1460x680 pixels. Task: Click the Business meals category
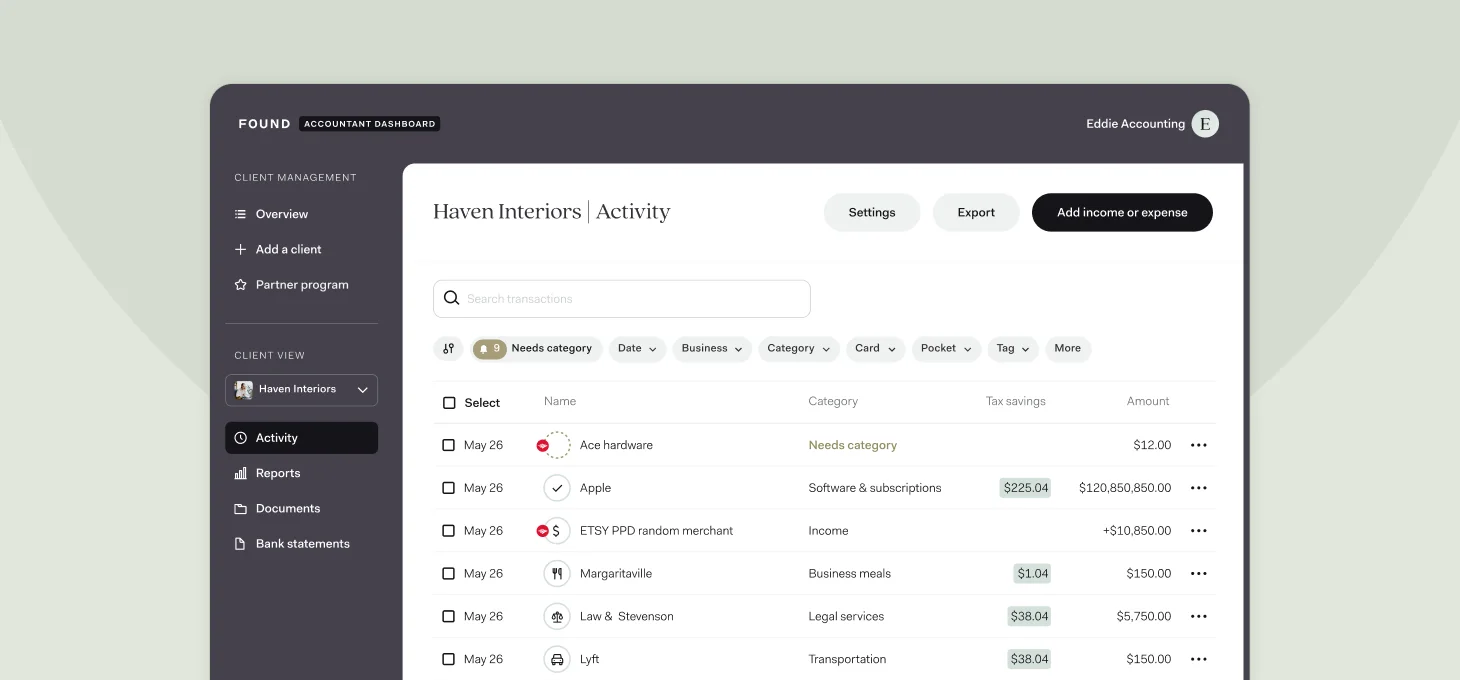[850, 574]
